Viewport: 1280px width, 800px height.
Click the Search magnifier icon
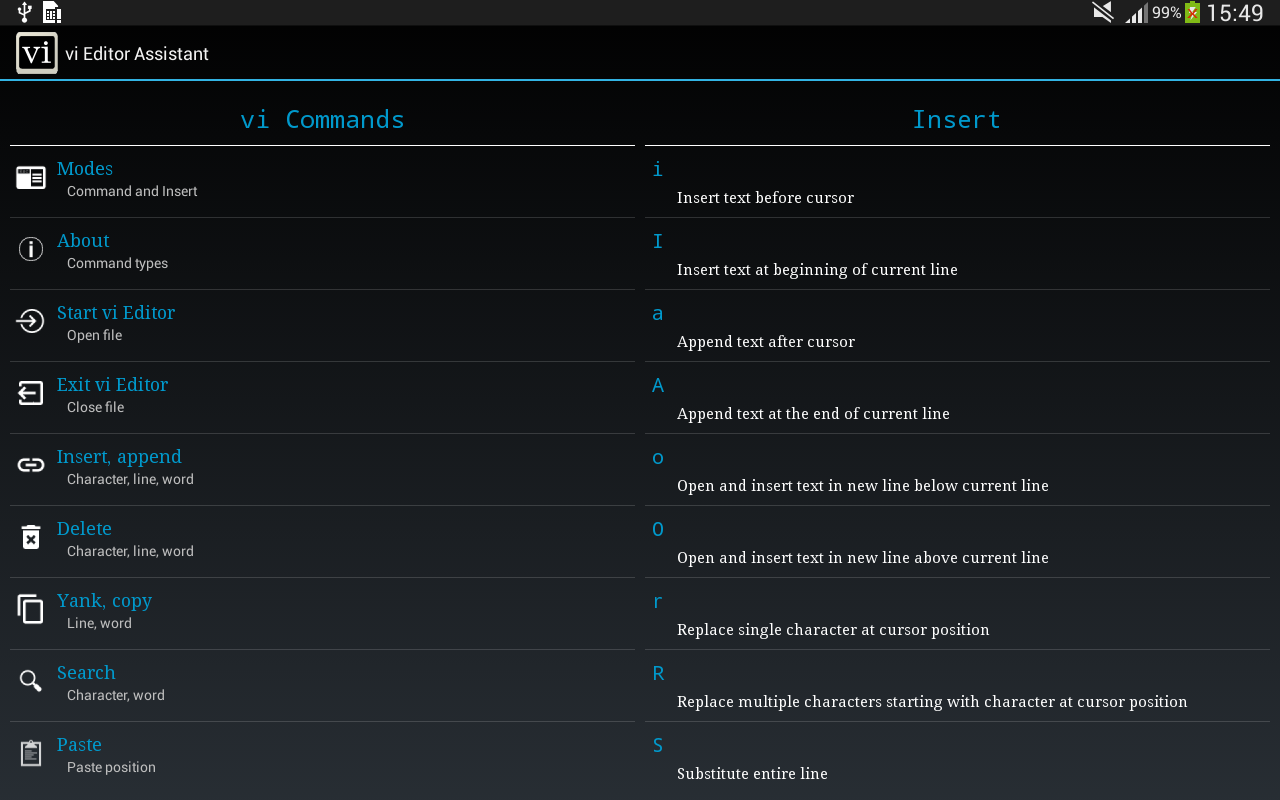point(31,681)
